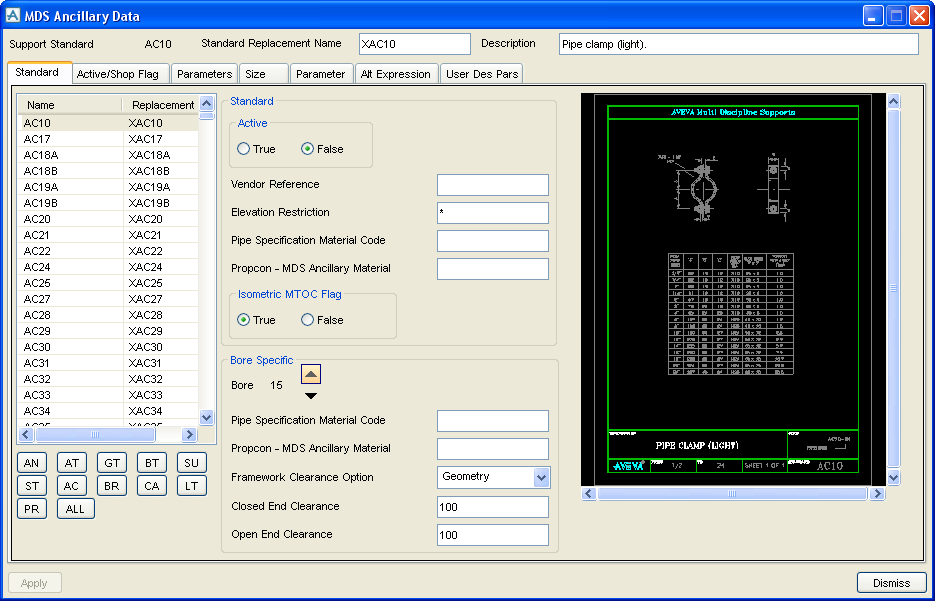Open the User Des Pars tab

click(x=482, y=74)
